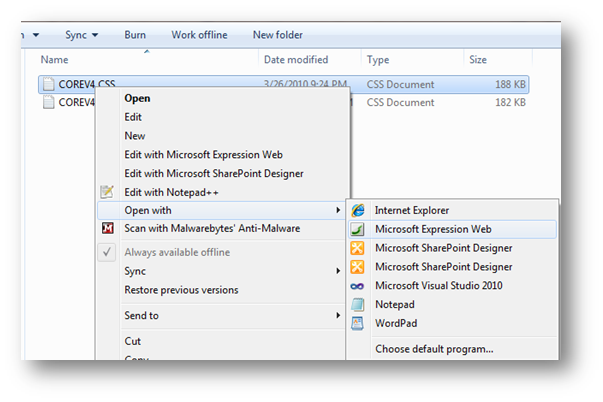This screenshot has height=402, width=603.
Task: Pick Microsoft Visual Studio 2010
Action: tap(439, 286)
